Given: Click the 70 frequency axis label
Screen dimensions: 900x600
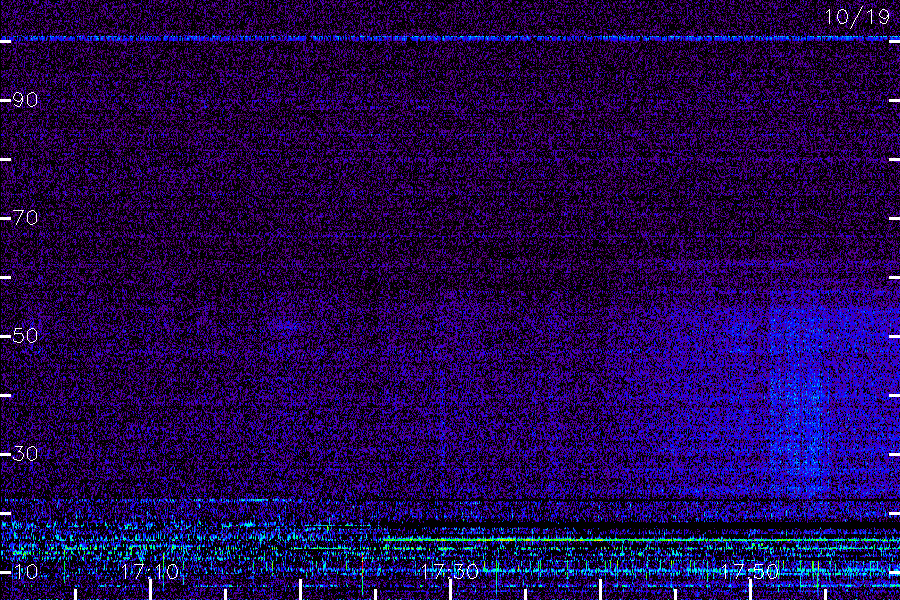Looking at the screenshot, I should [25, 218].
